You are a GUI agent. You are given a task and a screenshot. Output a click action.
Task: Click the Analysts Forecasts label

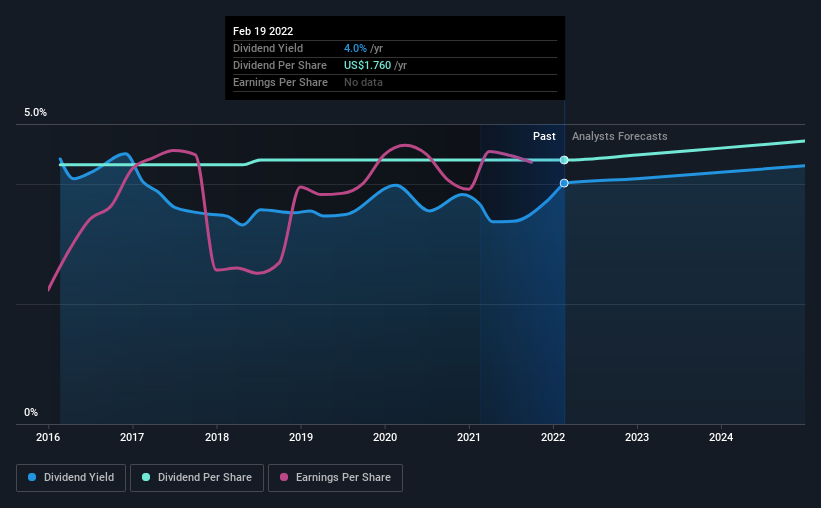(619, 136)
